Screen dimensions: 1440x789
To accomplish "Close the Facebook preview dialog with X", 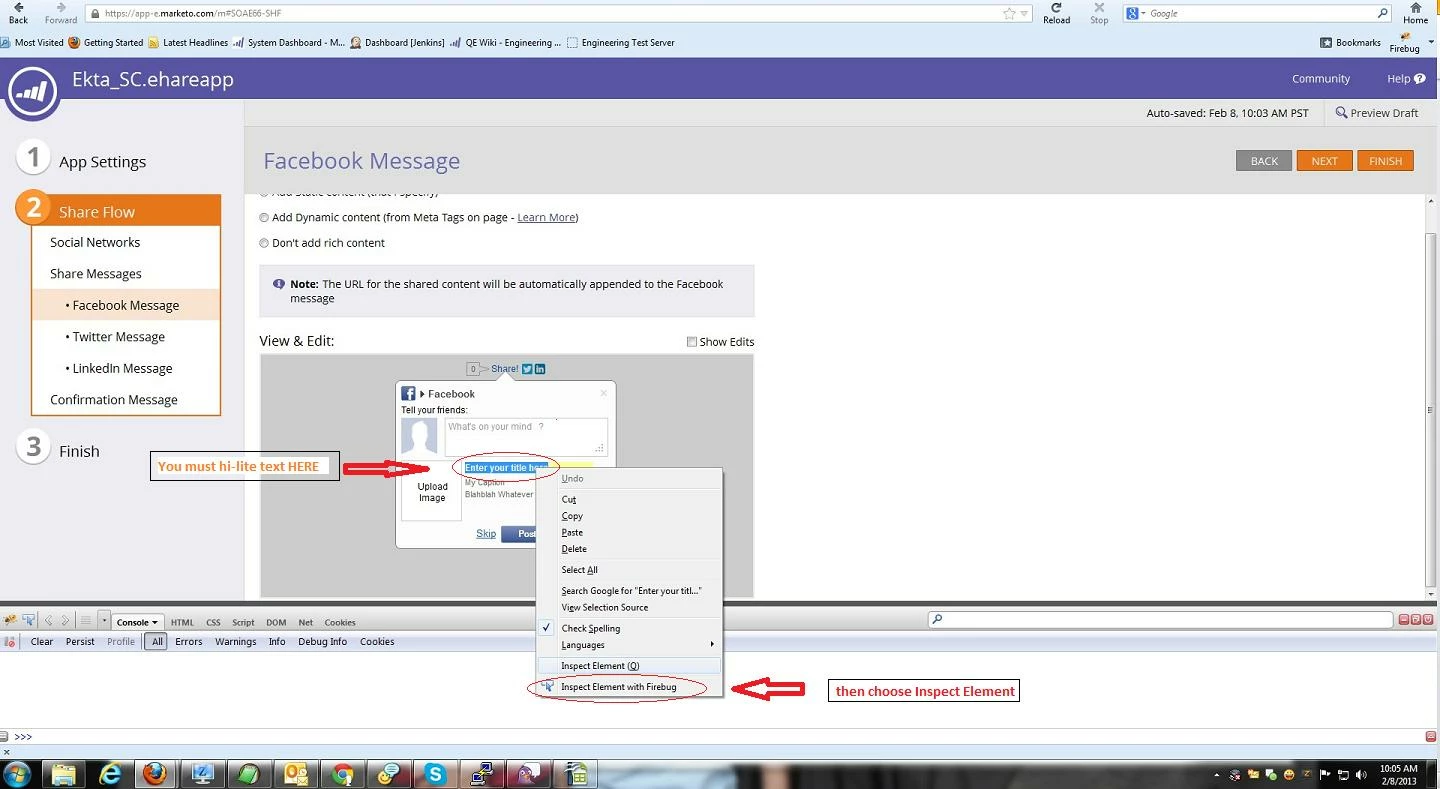I will coord(604,393).
